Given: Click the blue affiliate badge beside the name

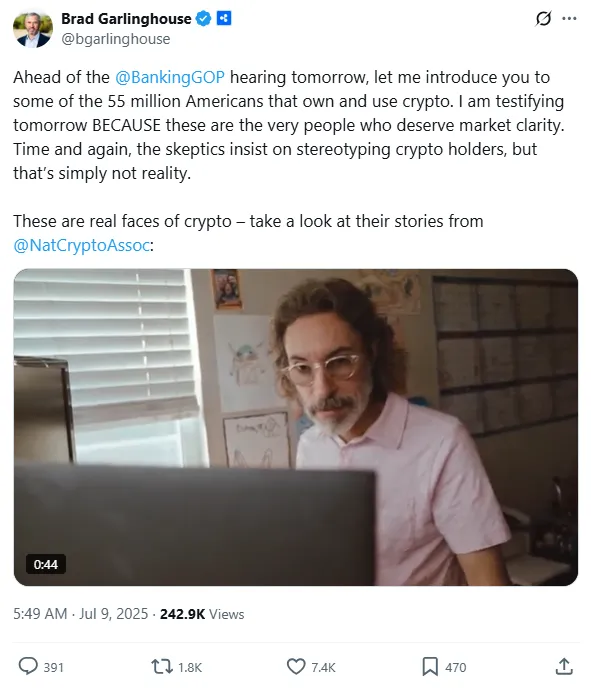Looking at the screenshot, I should pyautogui.click(x=224, y=19).
